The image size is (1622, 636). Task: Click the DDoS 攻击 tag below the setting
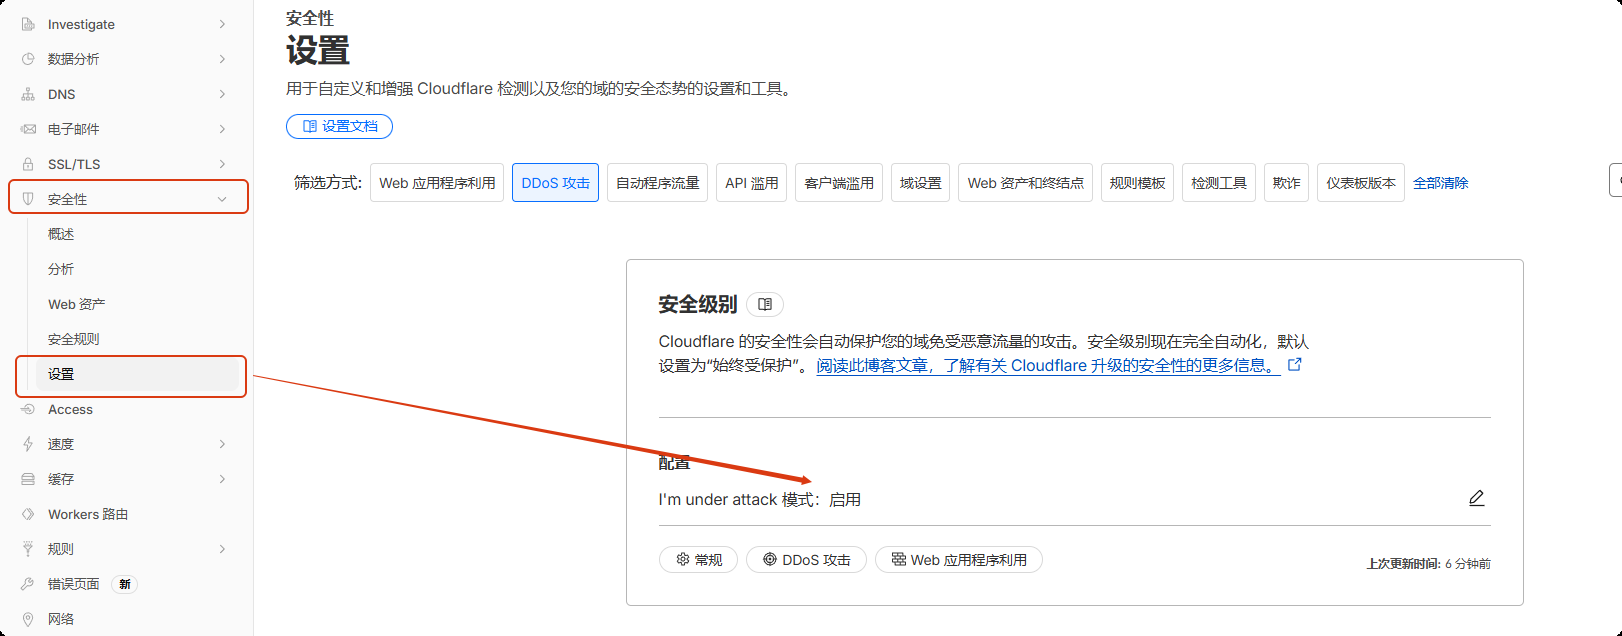(x=806, y=559)
